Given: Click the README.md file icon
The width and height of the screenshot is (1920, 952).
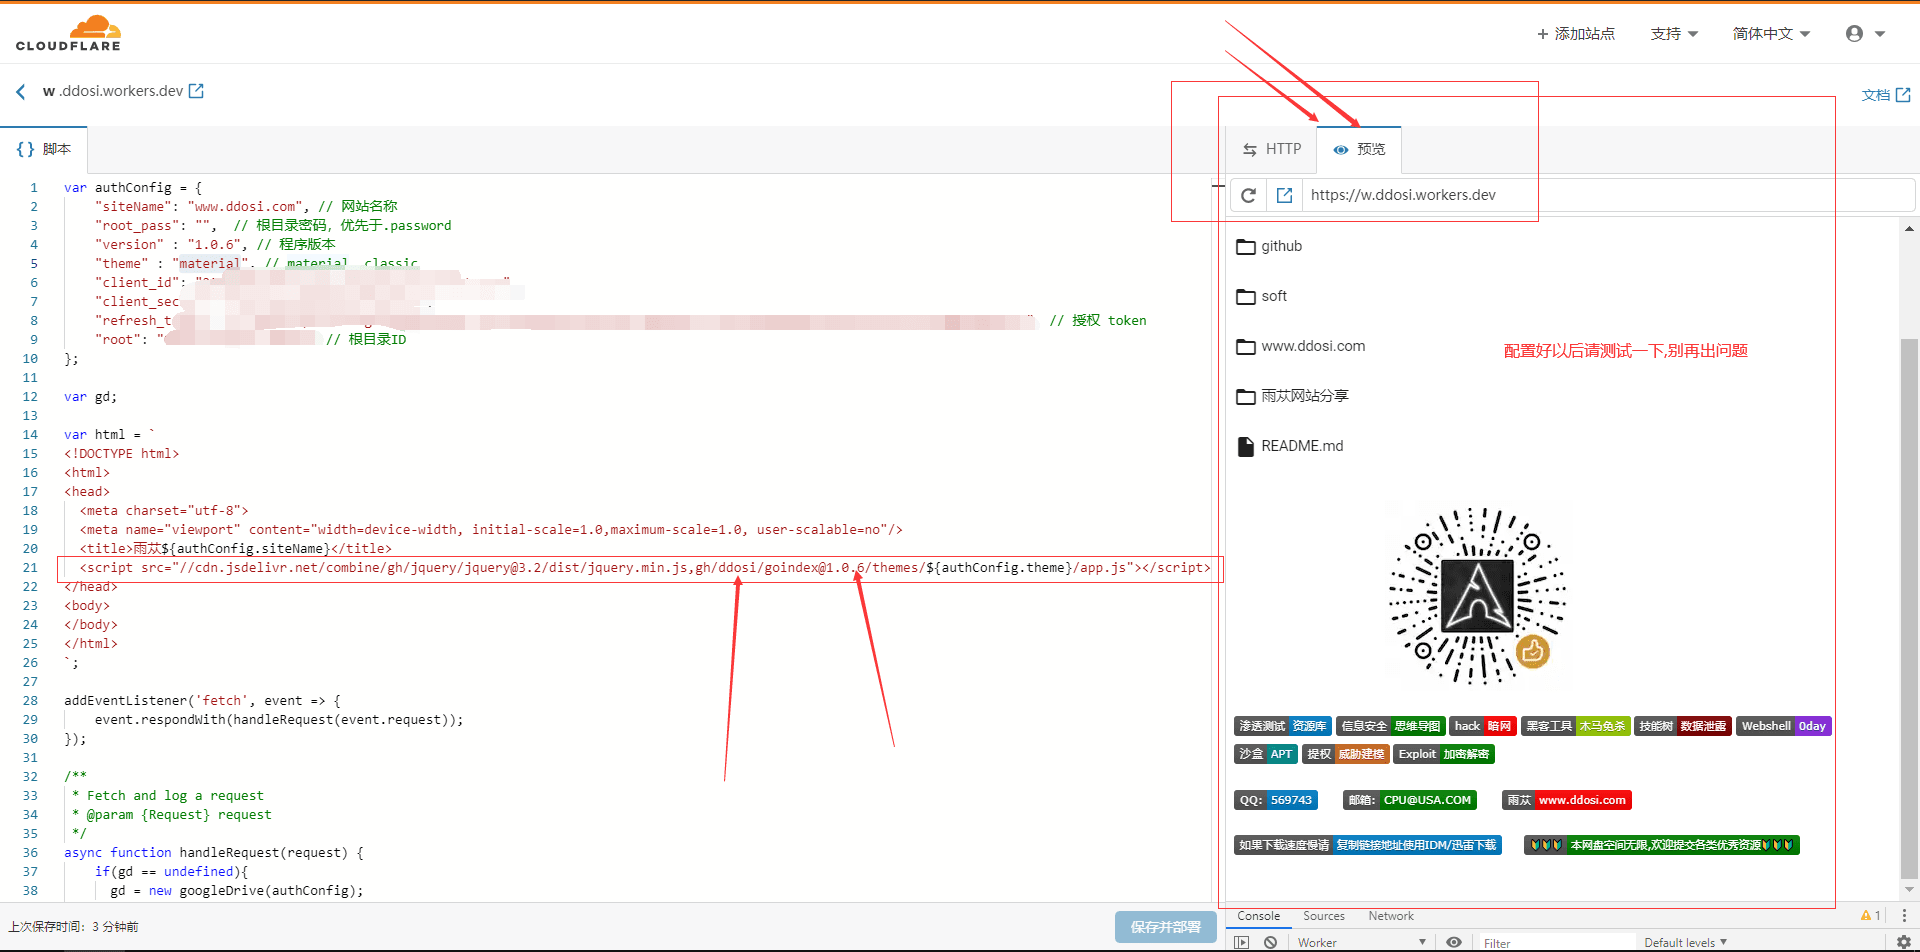Looking at the screenshot, I should [1246, 446].
